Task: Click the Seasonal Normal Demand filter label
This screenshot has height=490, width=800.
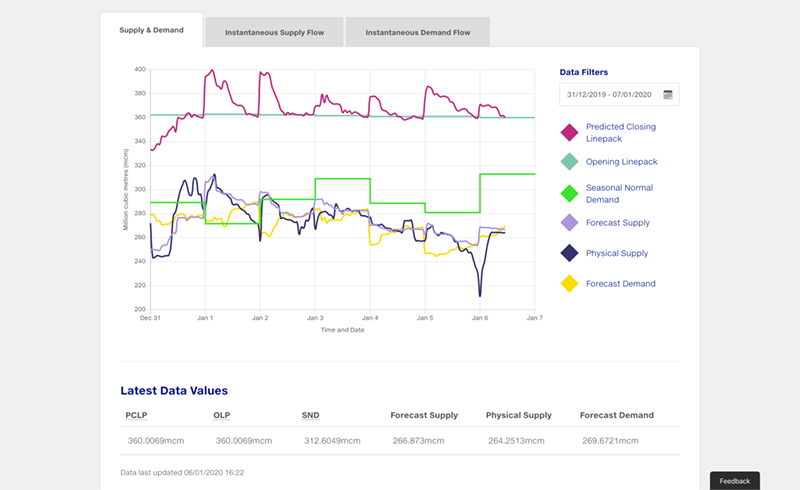Action: pyautogui.click(x=619, y=193)
